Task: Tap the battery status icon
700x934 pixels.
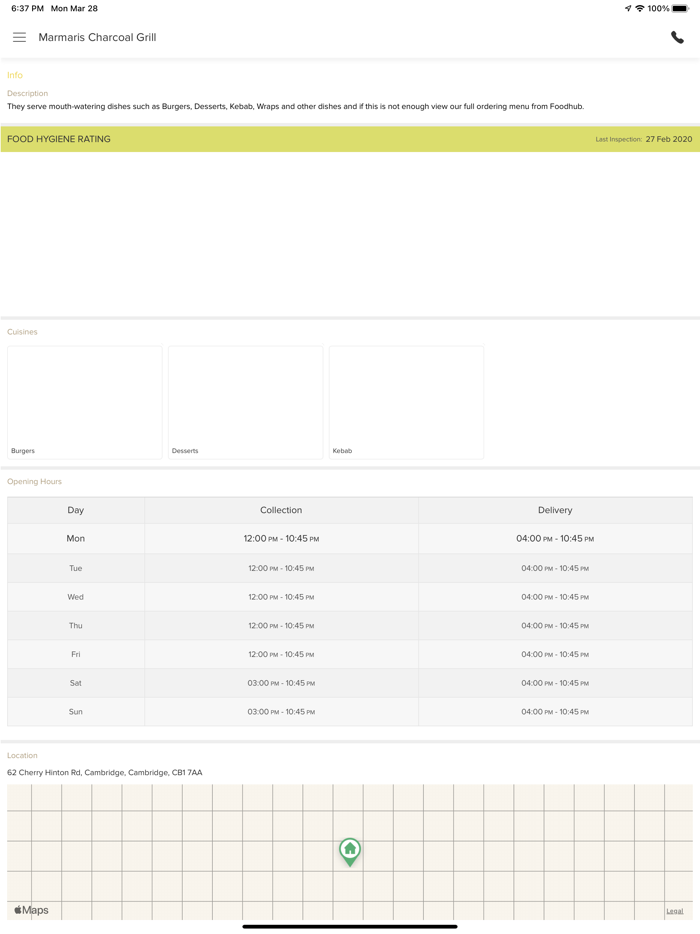Action: click(x=680, y=8)
